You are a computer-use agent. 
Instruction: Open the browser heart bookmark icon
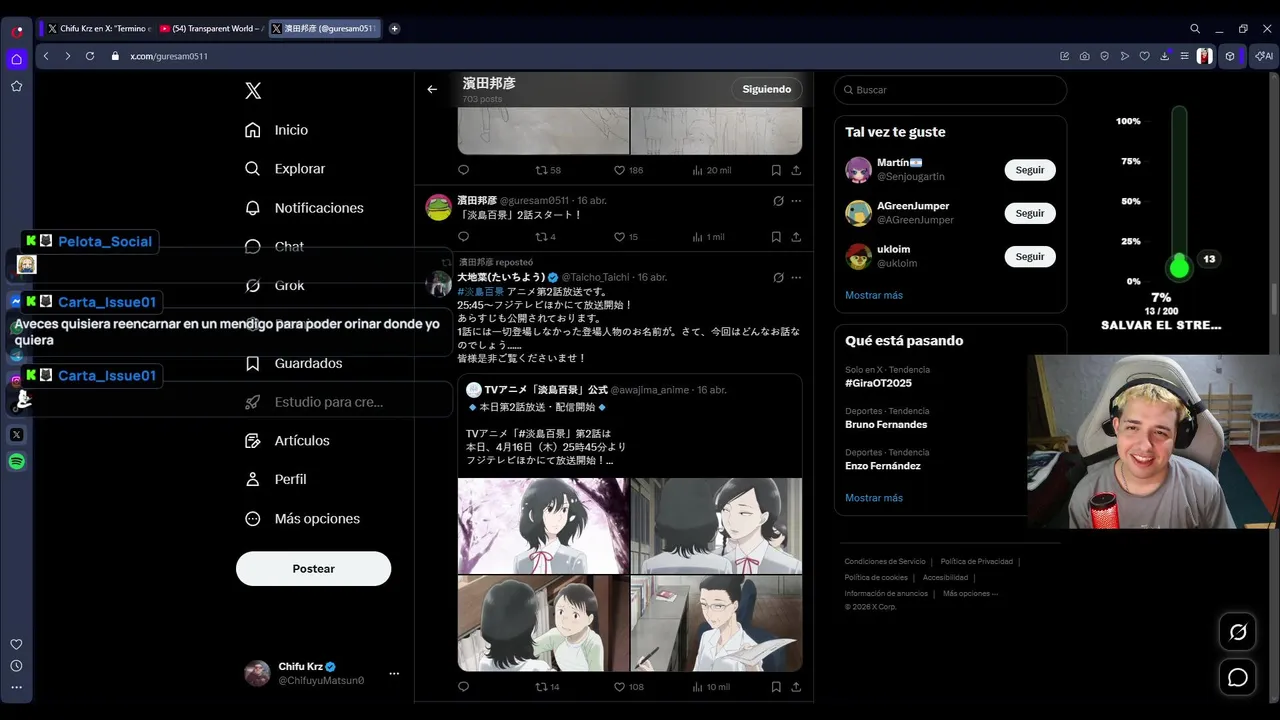1145,56
